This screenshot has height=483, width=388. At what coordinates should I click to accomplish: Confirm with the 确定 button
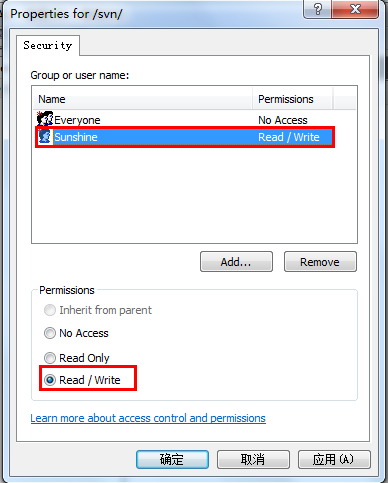pos(172,459)
